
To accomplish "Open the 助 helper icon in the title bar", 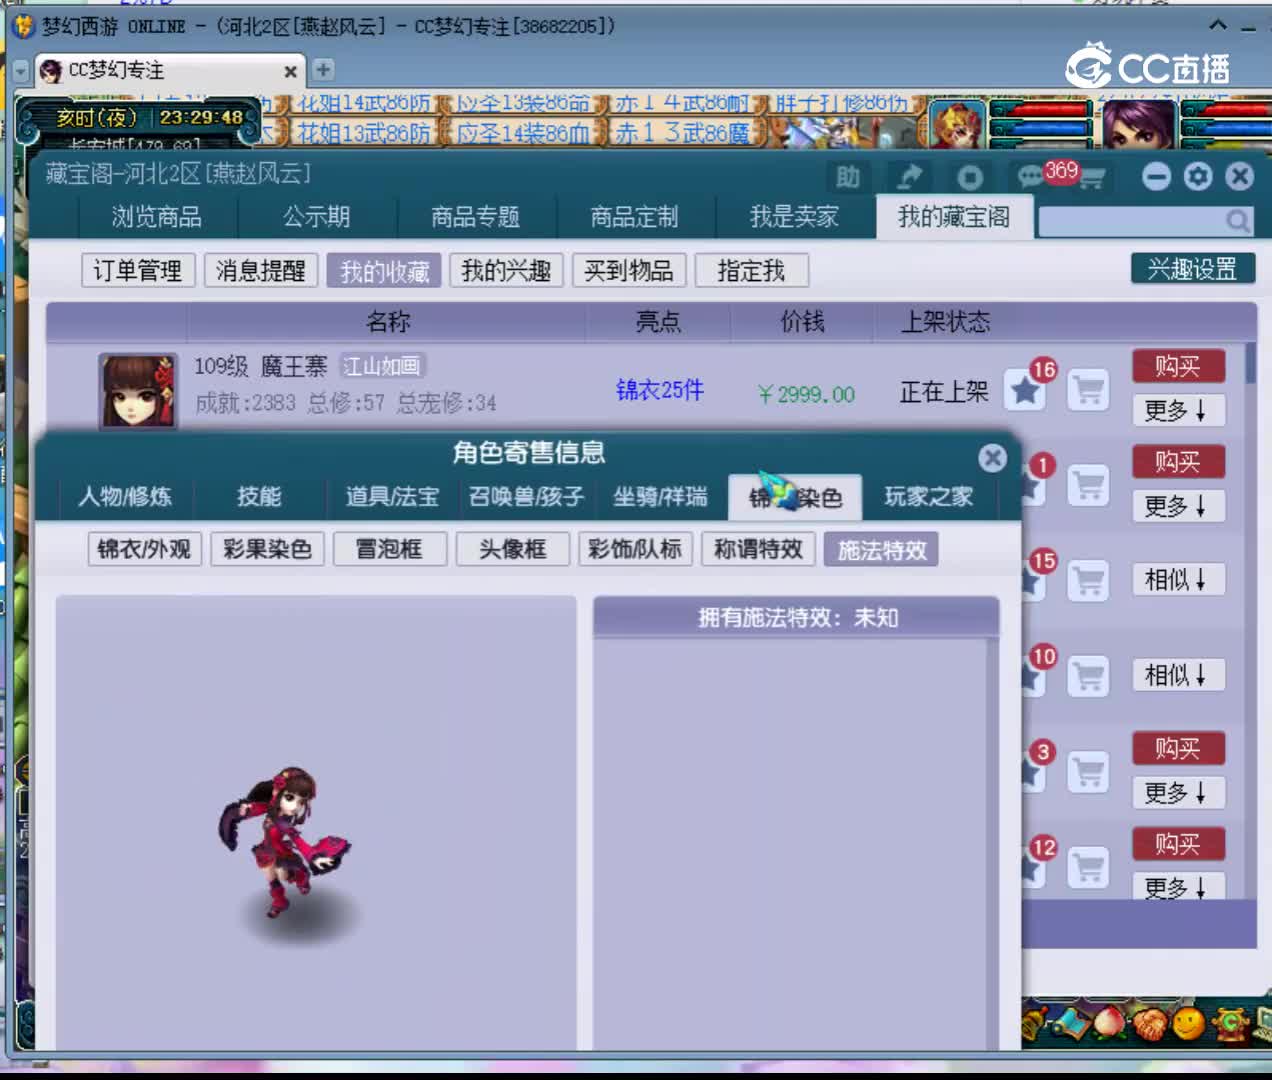I will pyautogui.click(x=848, y=178).
